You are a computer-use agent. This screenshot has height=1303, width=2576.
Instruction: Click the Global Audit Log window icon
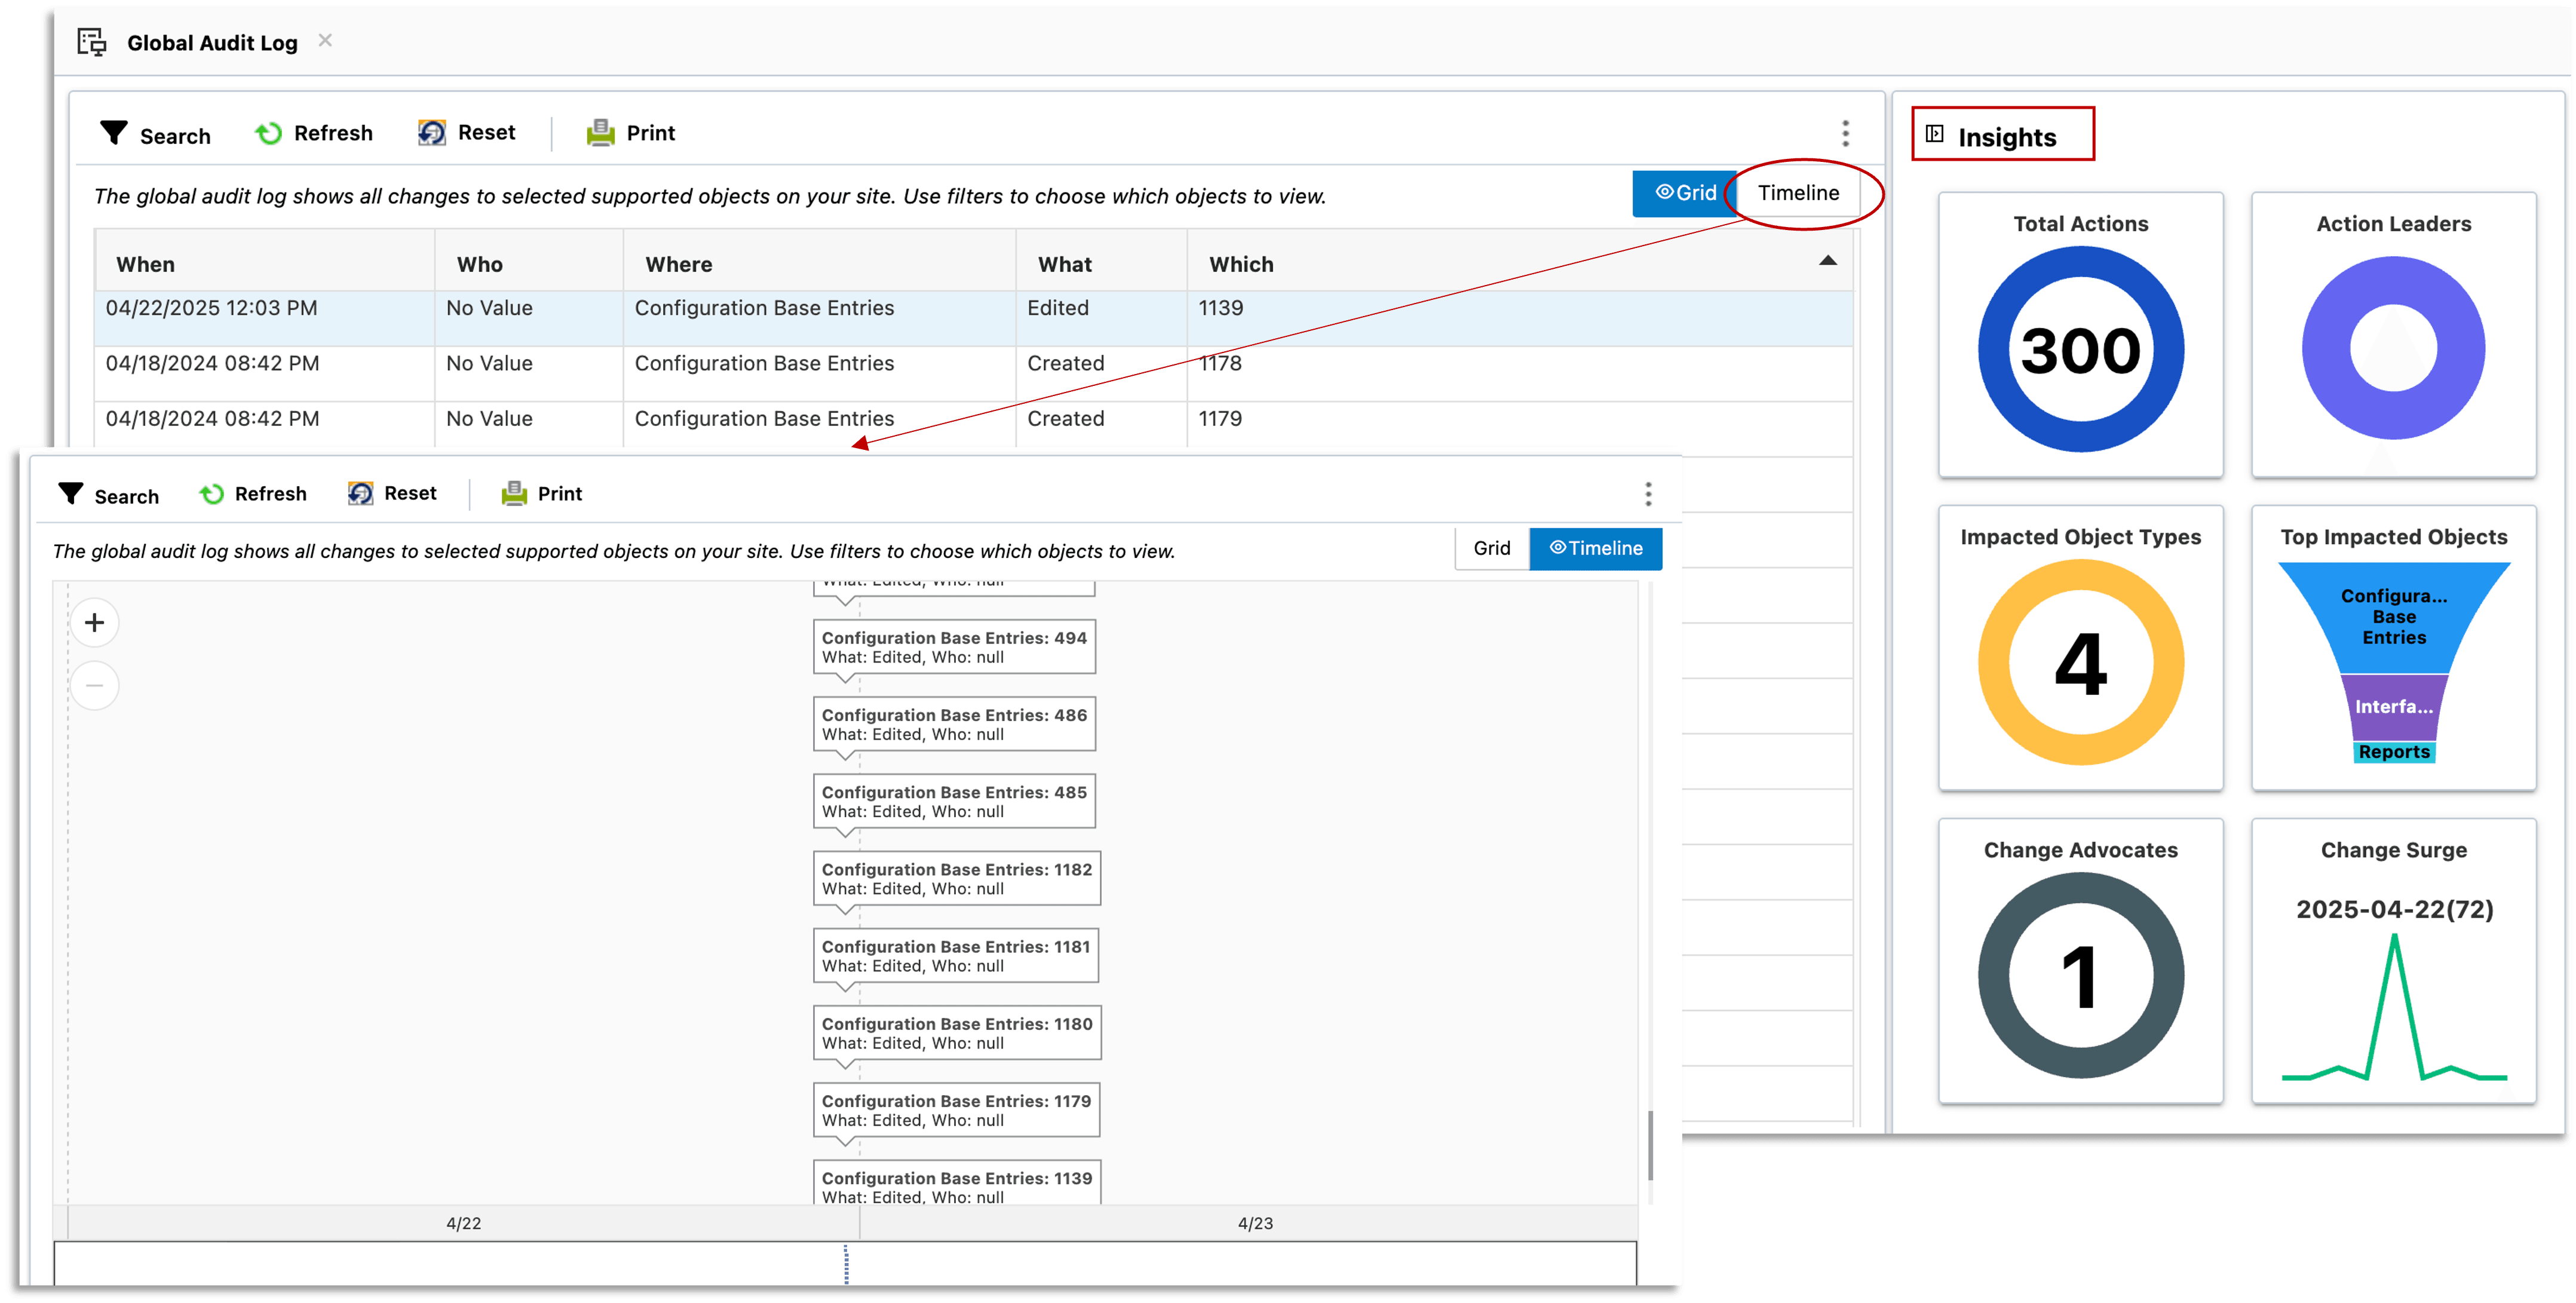point(92,42)
